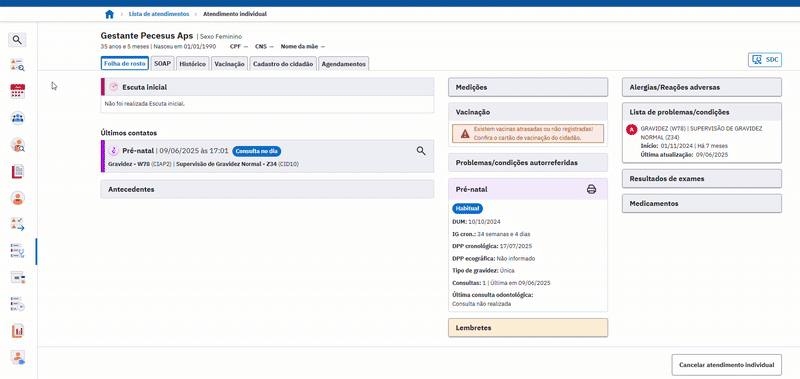The height and width of the screenshot is (379, 800).
Task: Click 'Última atualização: 09/06/2025' text
Action: click(x=684, y=155)
